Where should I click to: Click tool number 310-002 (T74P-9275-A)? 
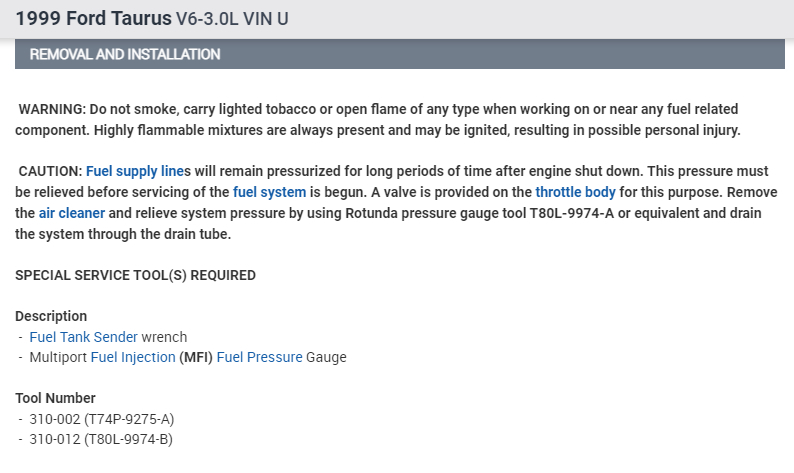pos(102,419)
